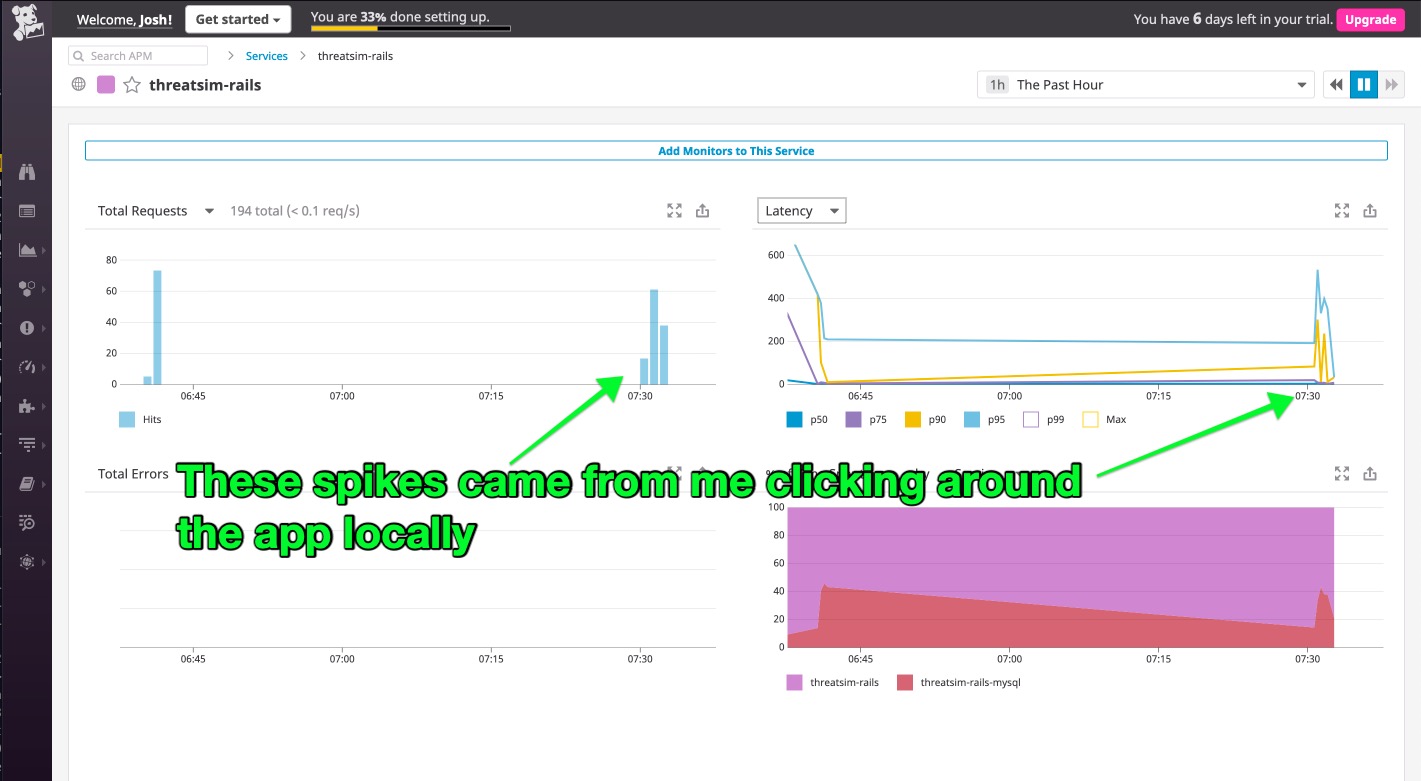Open the binoculars Watchdog icon in sidebar

click(27, 172)
